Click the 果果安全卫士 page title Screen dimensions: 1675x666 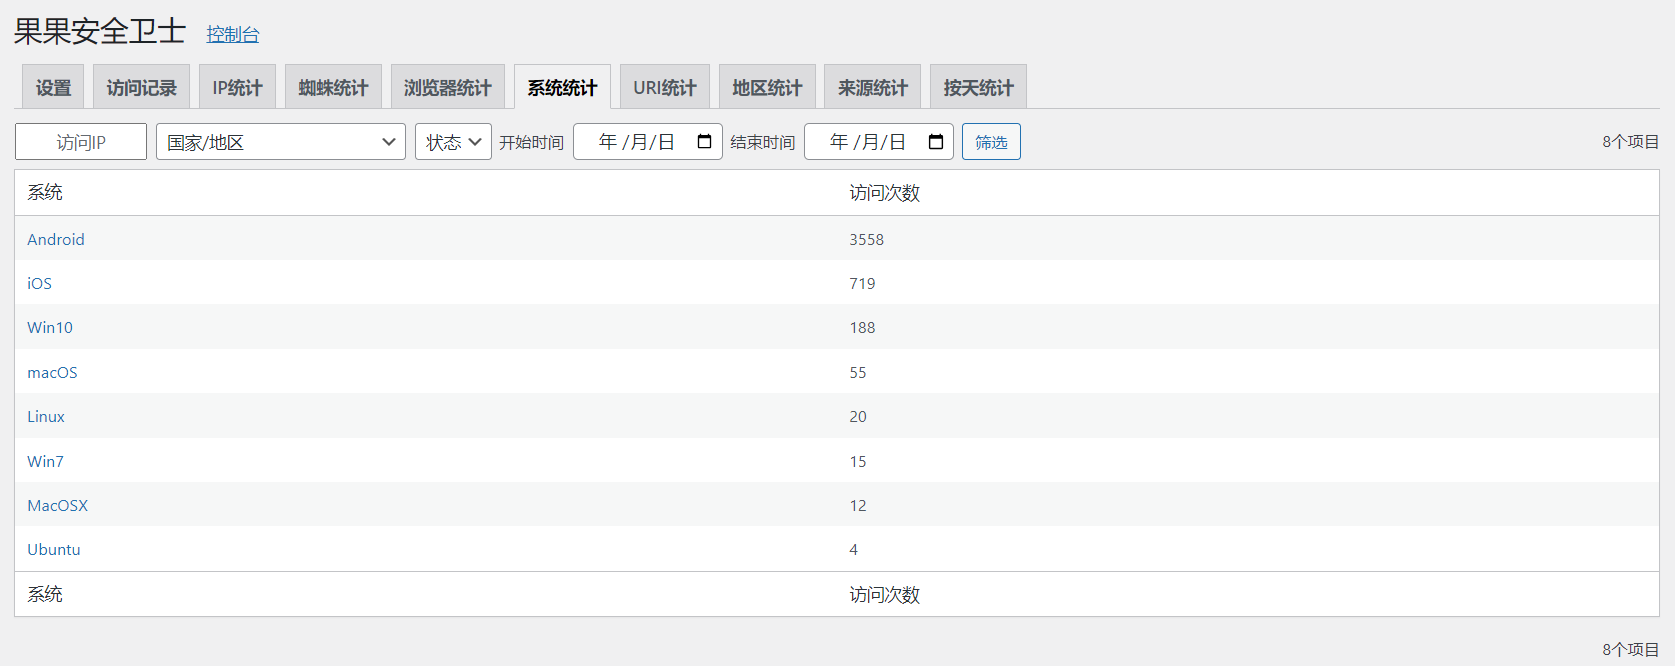click(100, 31)
